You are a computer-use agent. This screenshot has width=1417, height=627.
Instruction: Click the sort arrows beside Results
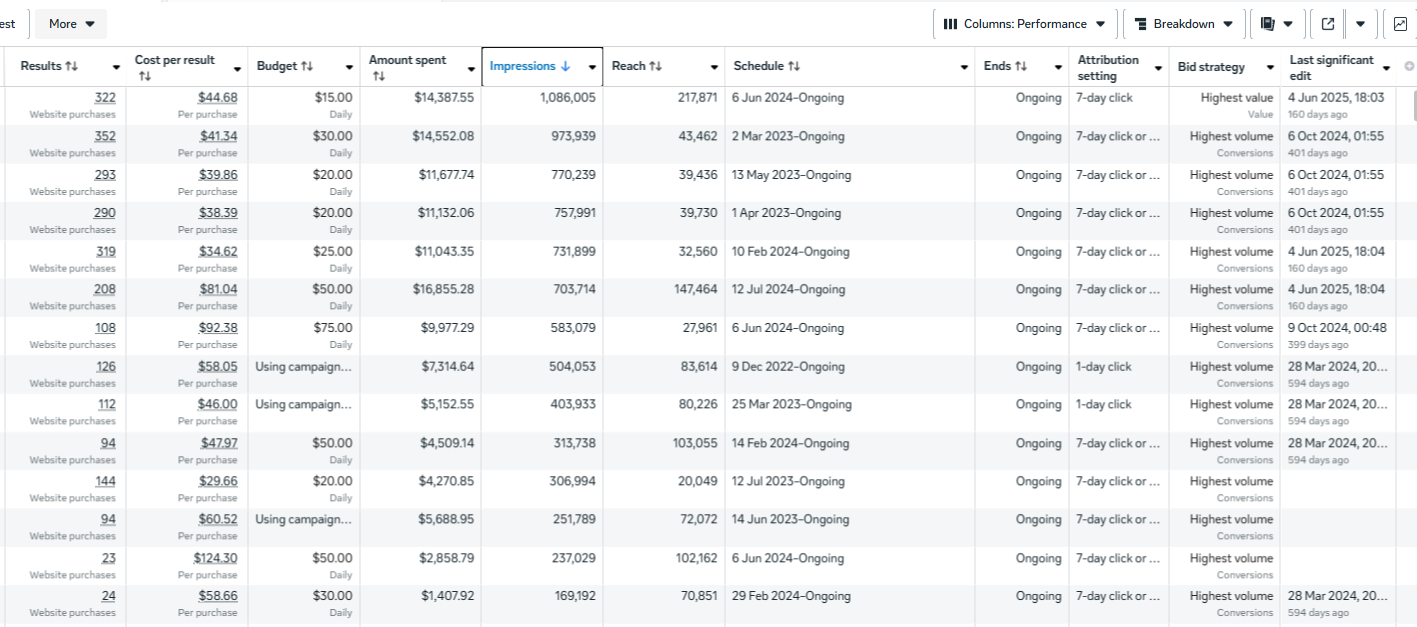coord(71,67)
